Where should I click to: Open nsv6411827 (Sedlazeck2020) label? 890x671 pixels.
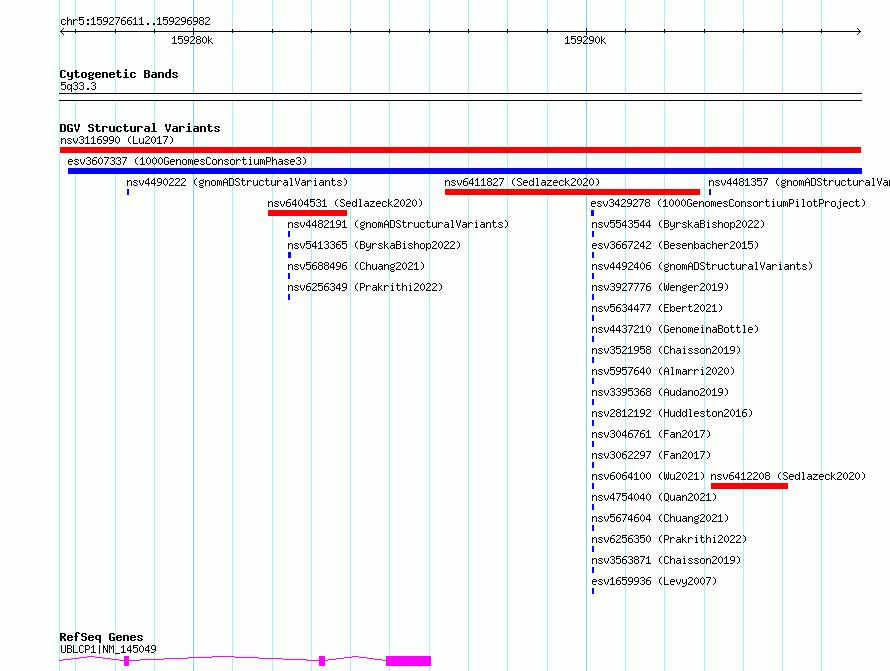522,182
